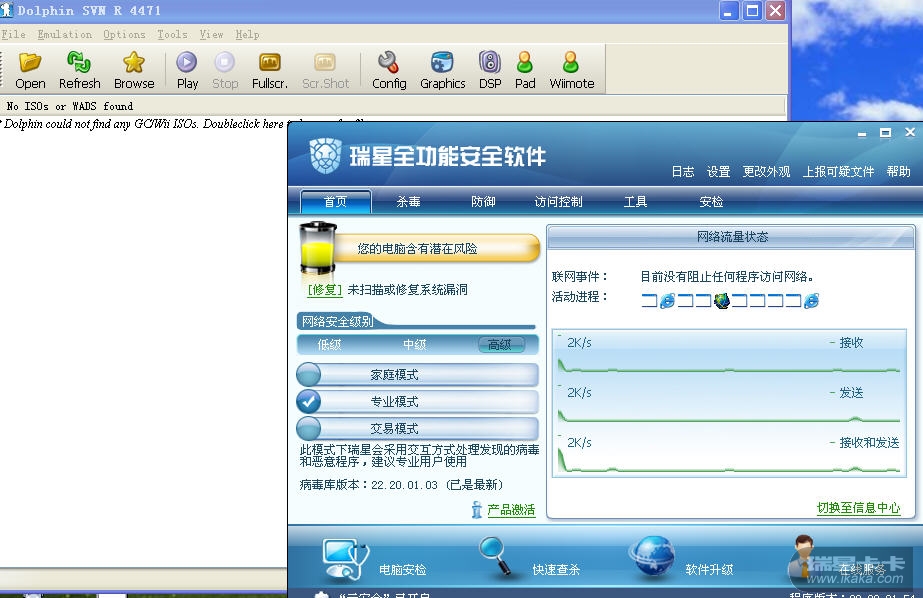The image size is (923, 598).
Task: Click the 网络流量状态 panel header
Action: point(731,237)
